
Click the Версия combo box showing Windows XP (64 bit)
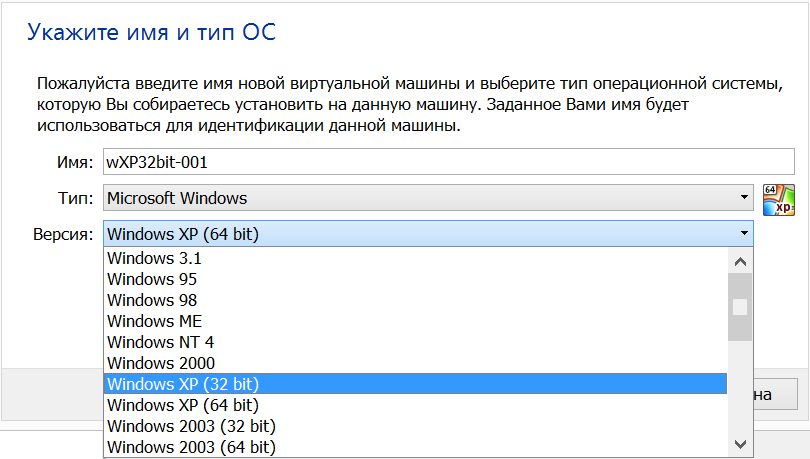pos(428,233)
